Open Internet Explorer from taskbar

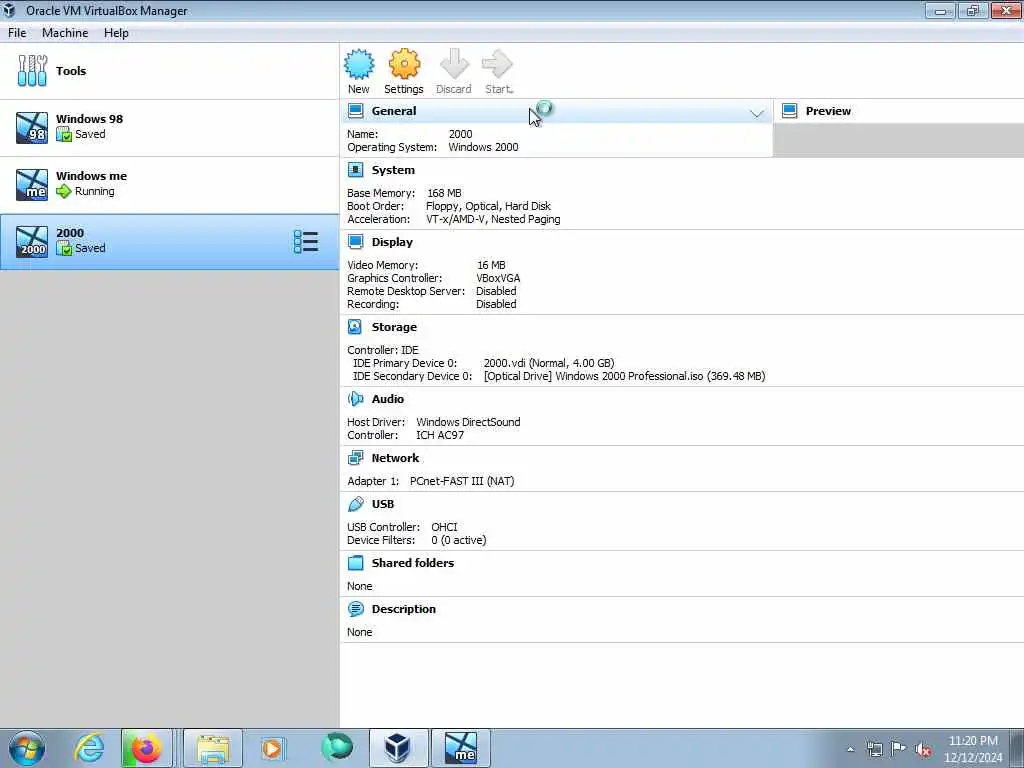pyautogui.click(x=89, y=748)
